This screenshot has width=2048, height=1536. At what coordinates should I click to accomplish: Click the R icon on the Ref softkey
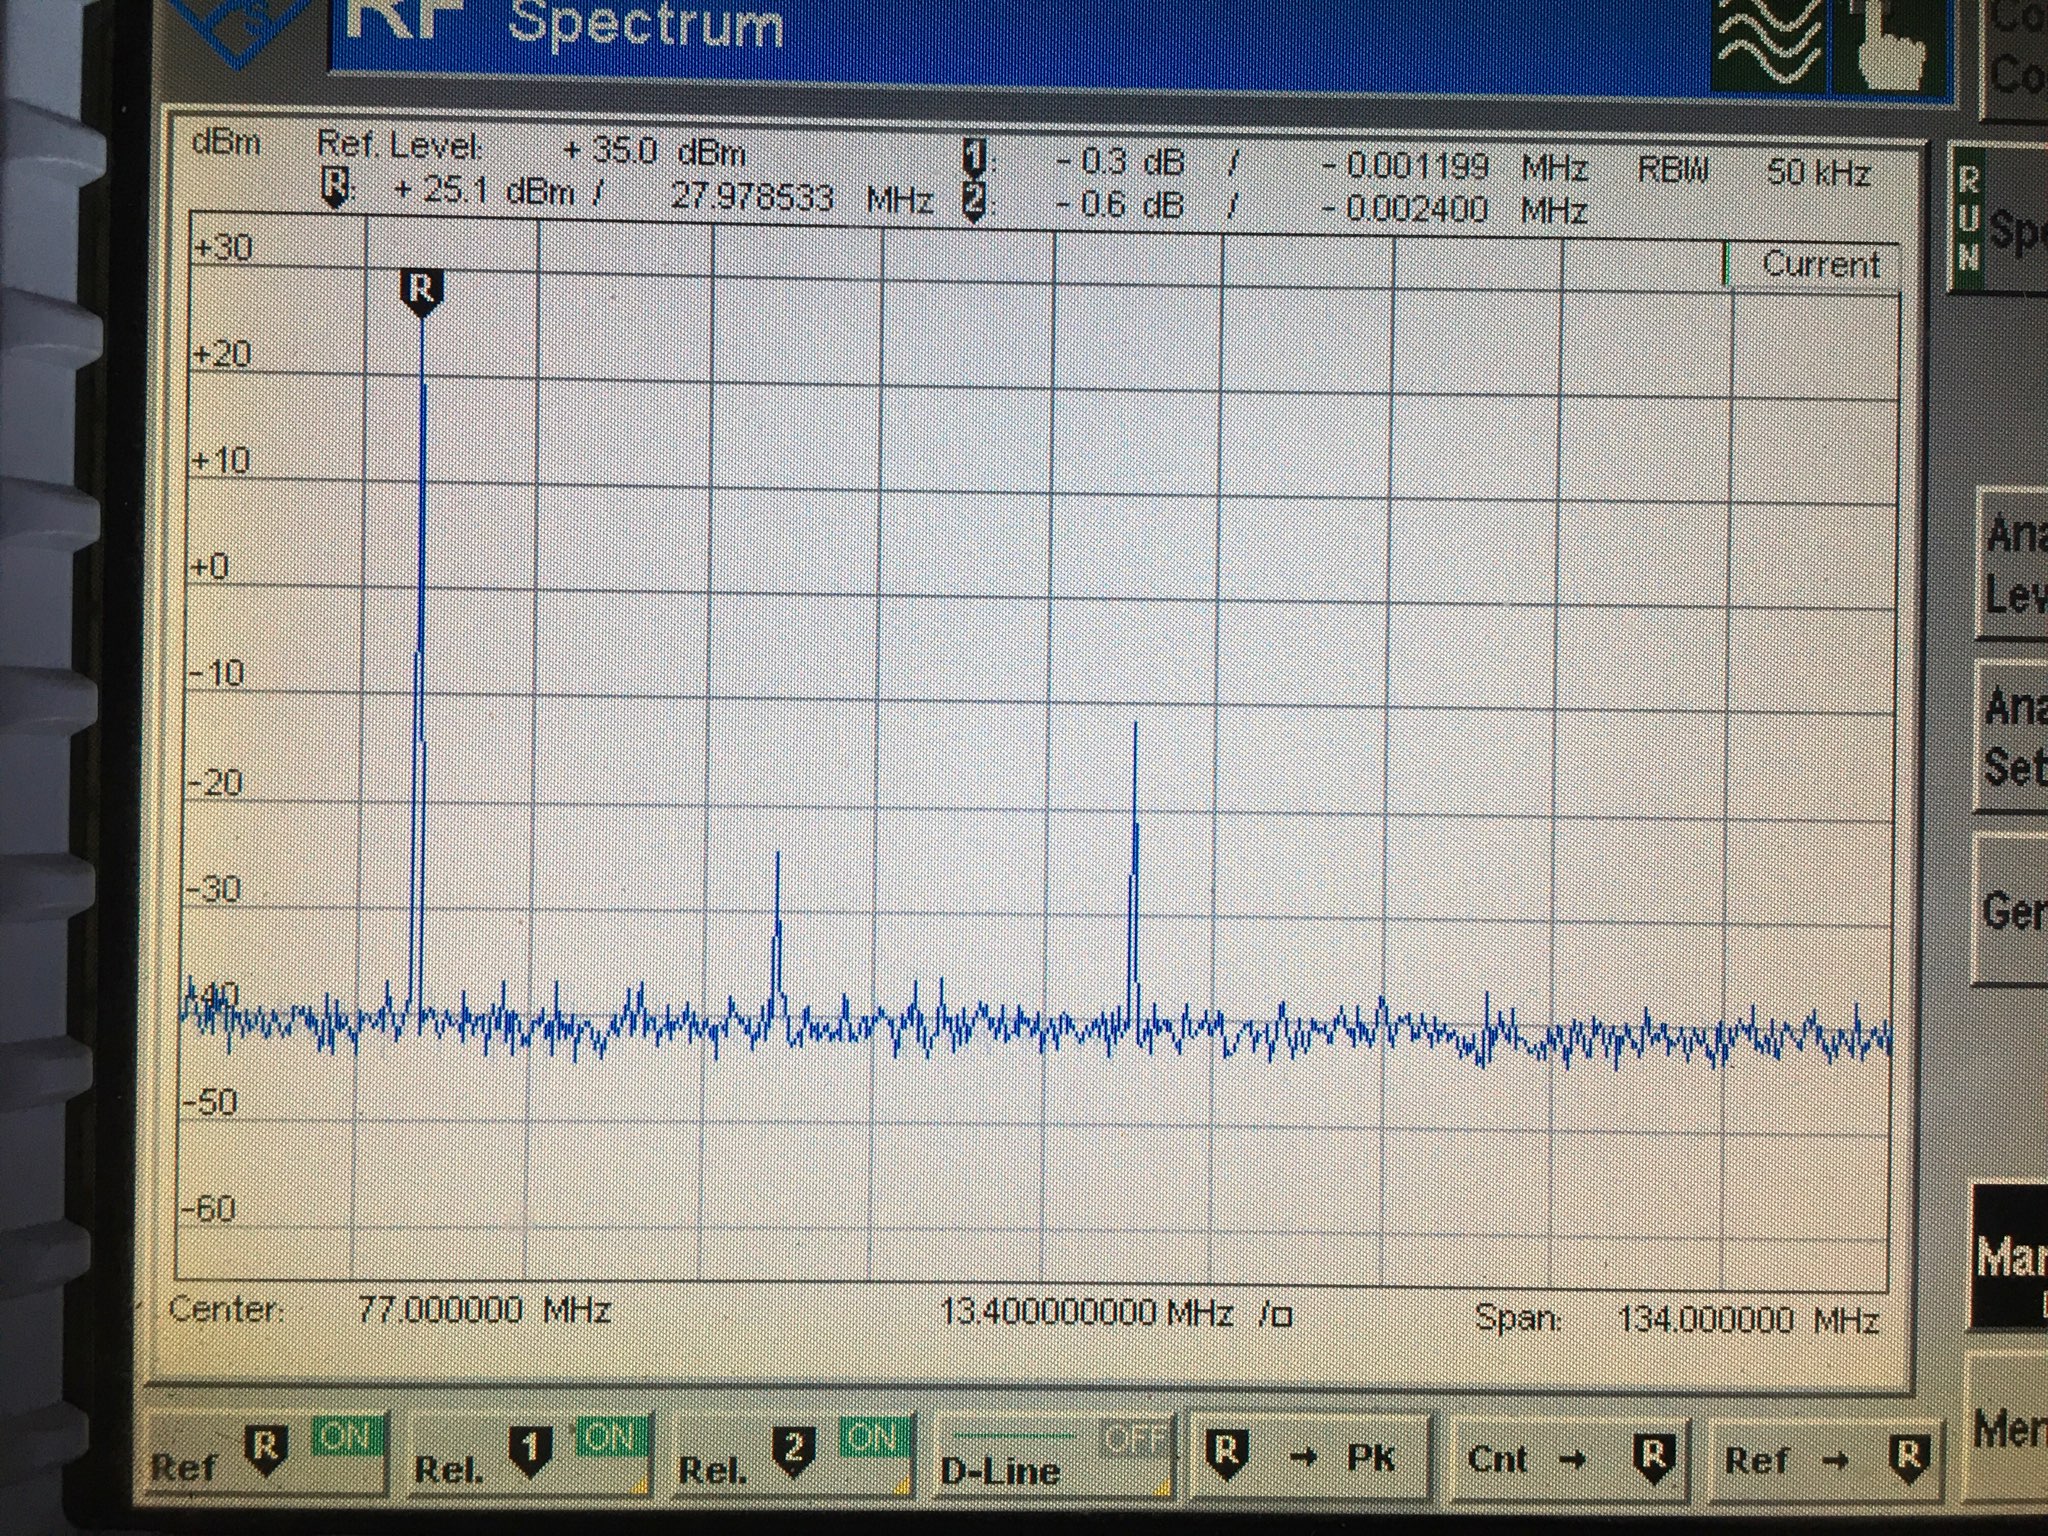(x=266, y=1450)
